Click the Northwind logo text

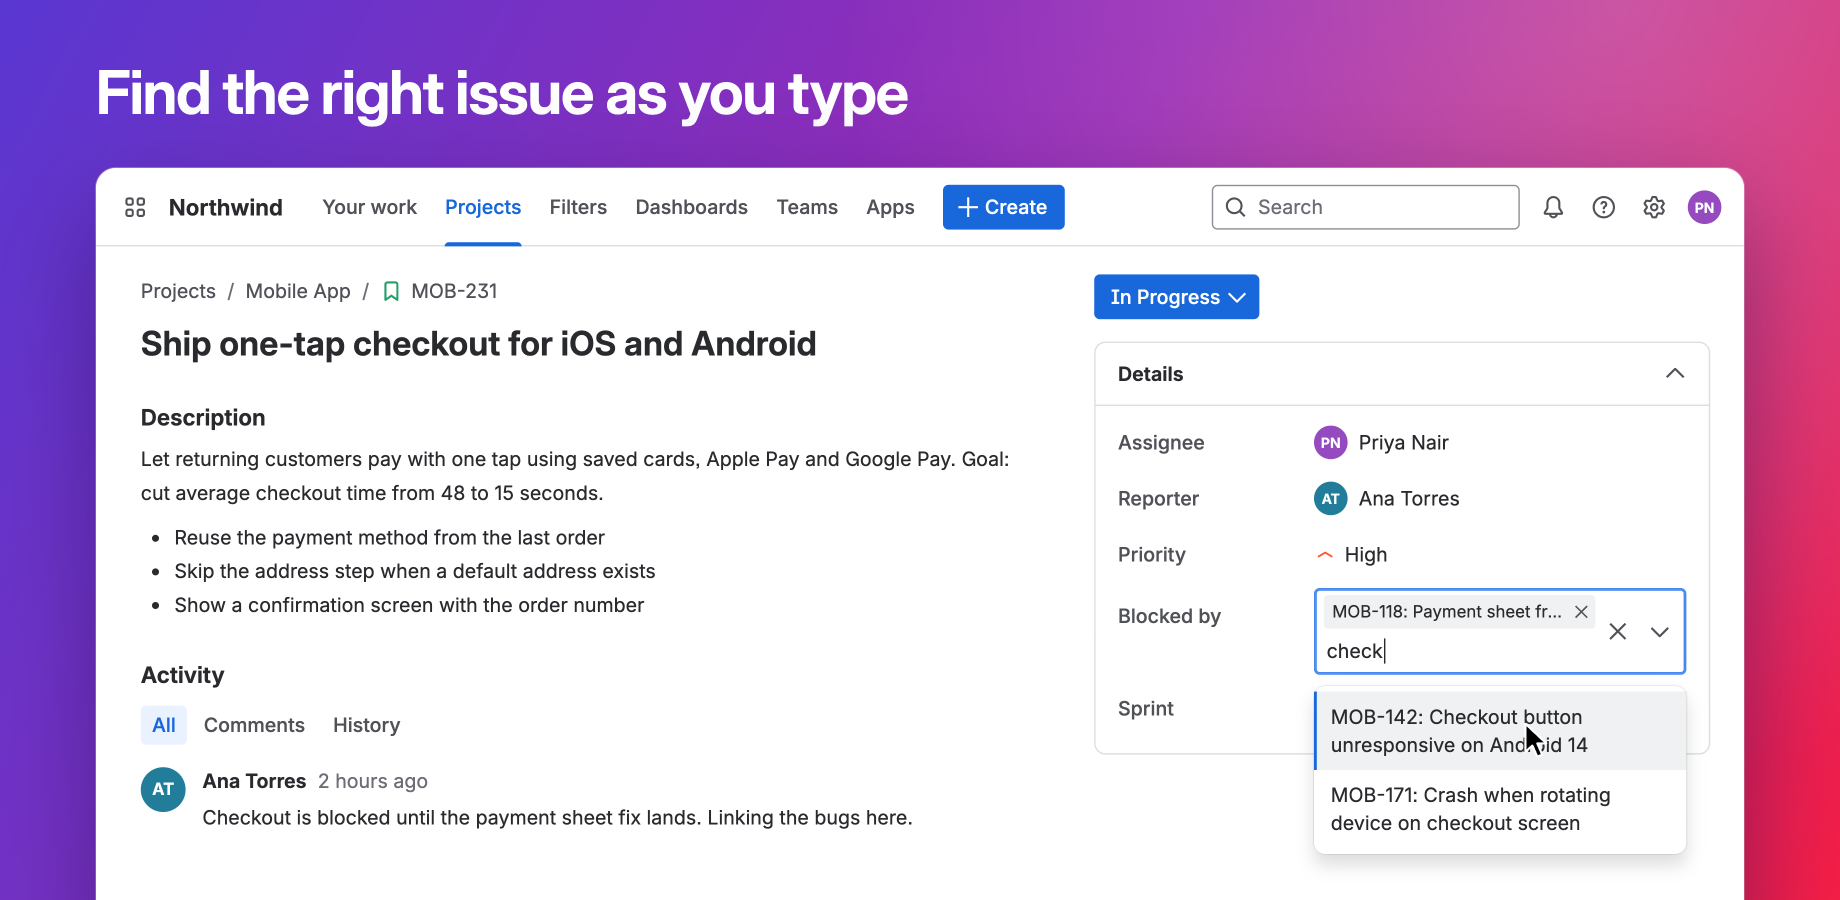[x=226, y=207]
